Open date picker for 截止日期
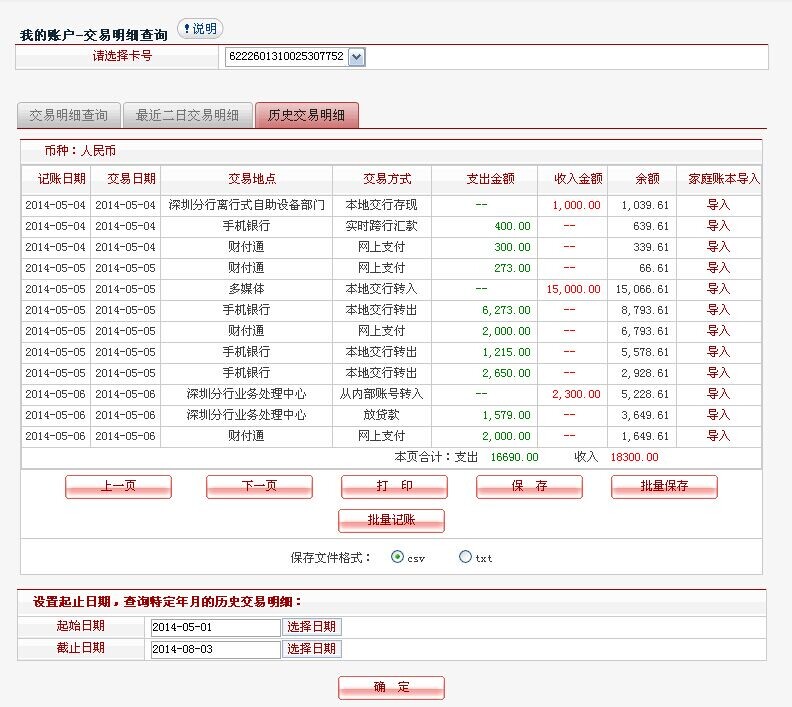Screen dimensions: 792x707 311,649
